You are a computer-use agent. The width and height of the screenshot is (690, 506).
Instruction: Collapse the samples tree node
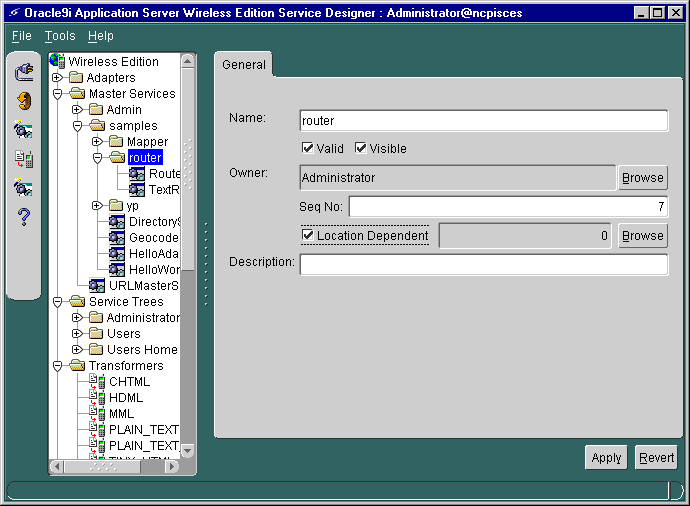(x=77, y=126)
